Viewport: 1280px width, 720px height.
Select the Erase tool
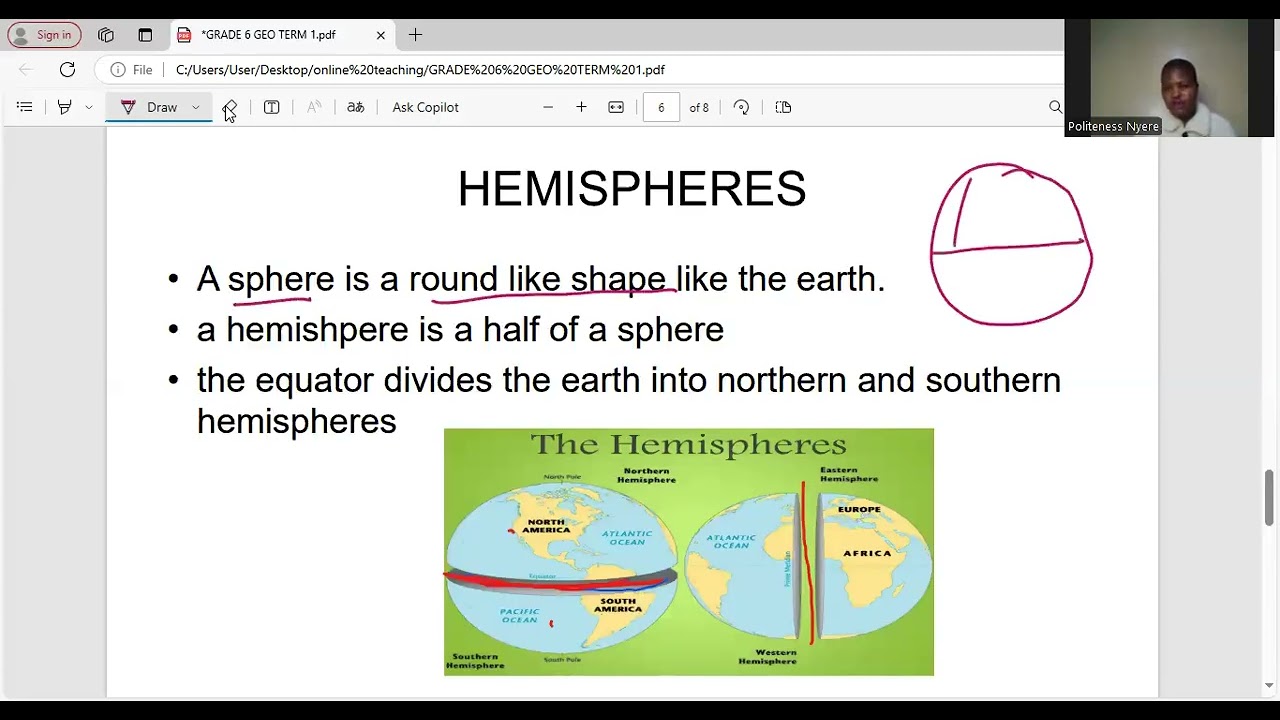[230, 107]
